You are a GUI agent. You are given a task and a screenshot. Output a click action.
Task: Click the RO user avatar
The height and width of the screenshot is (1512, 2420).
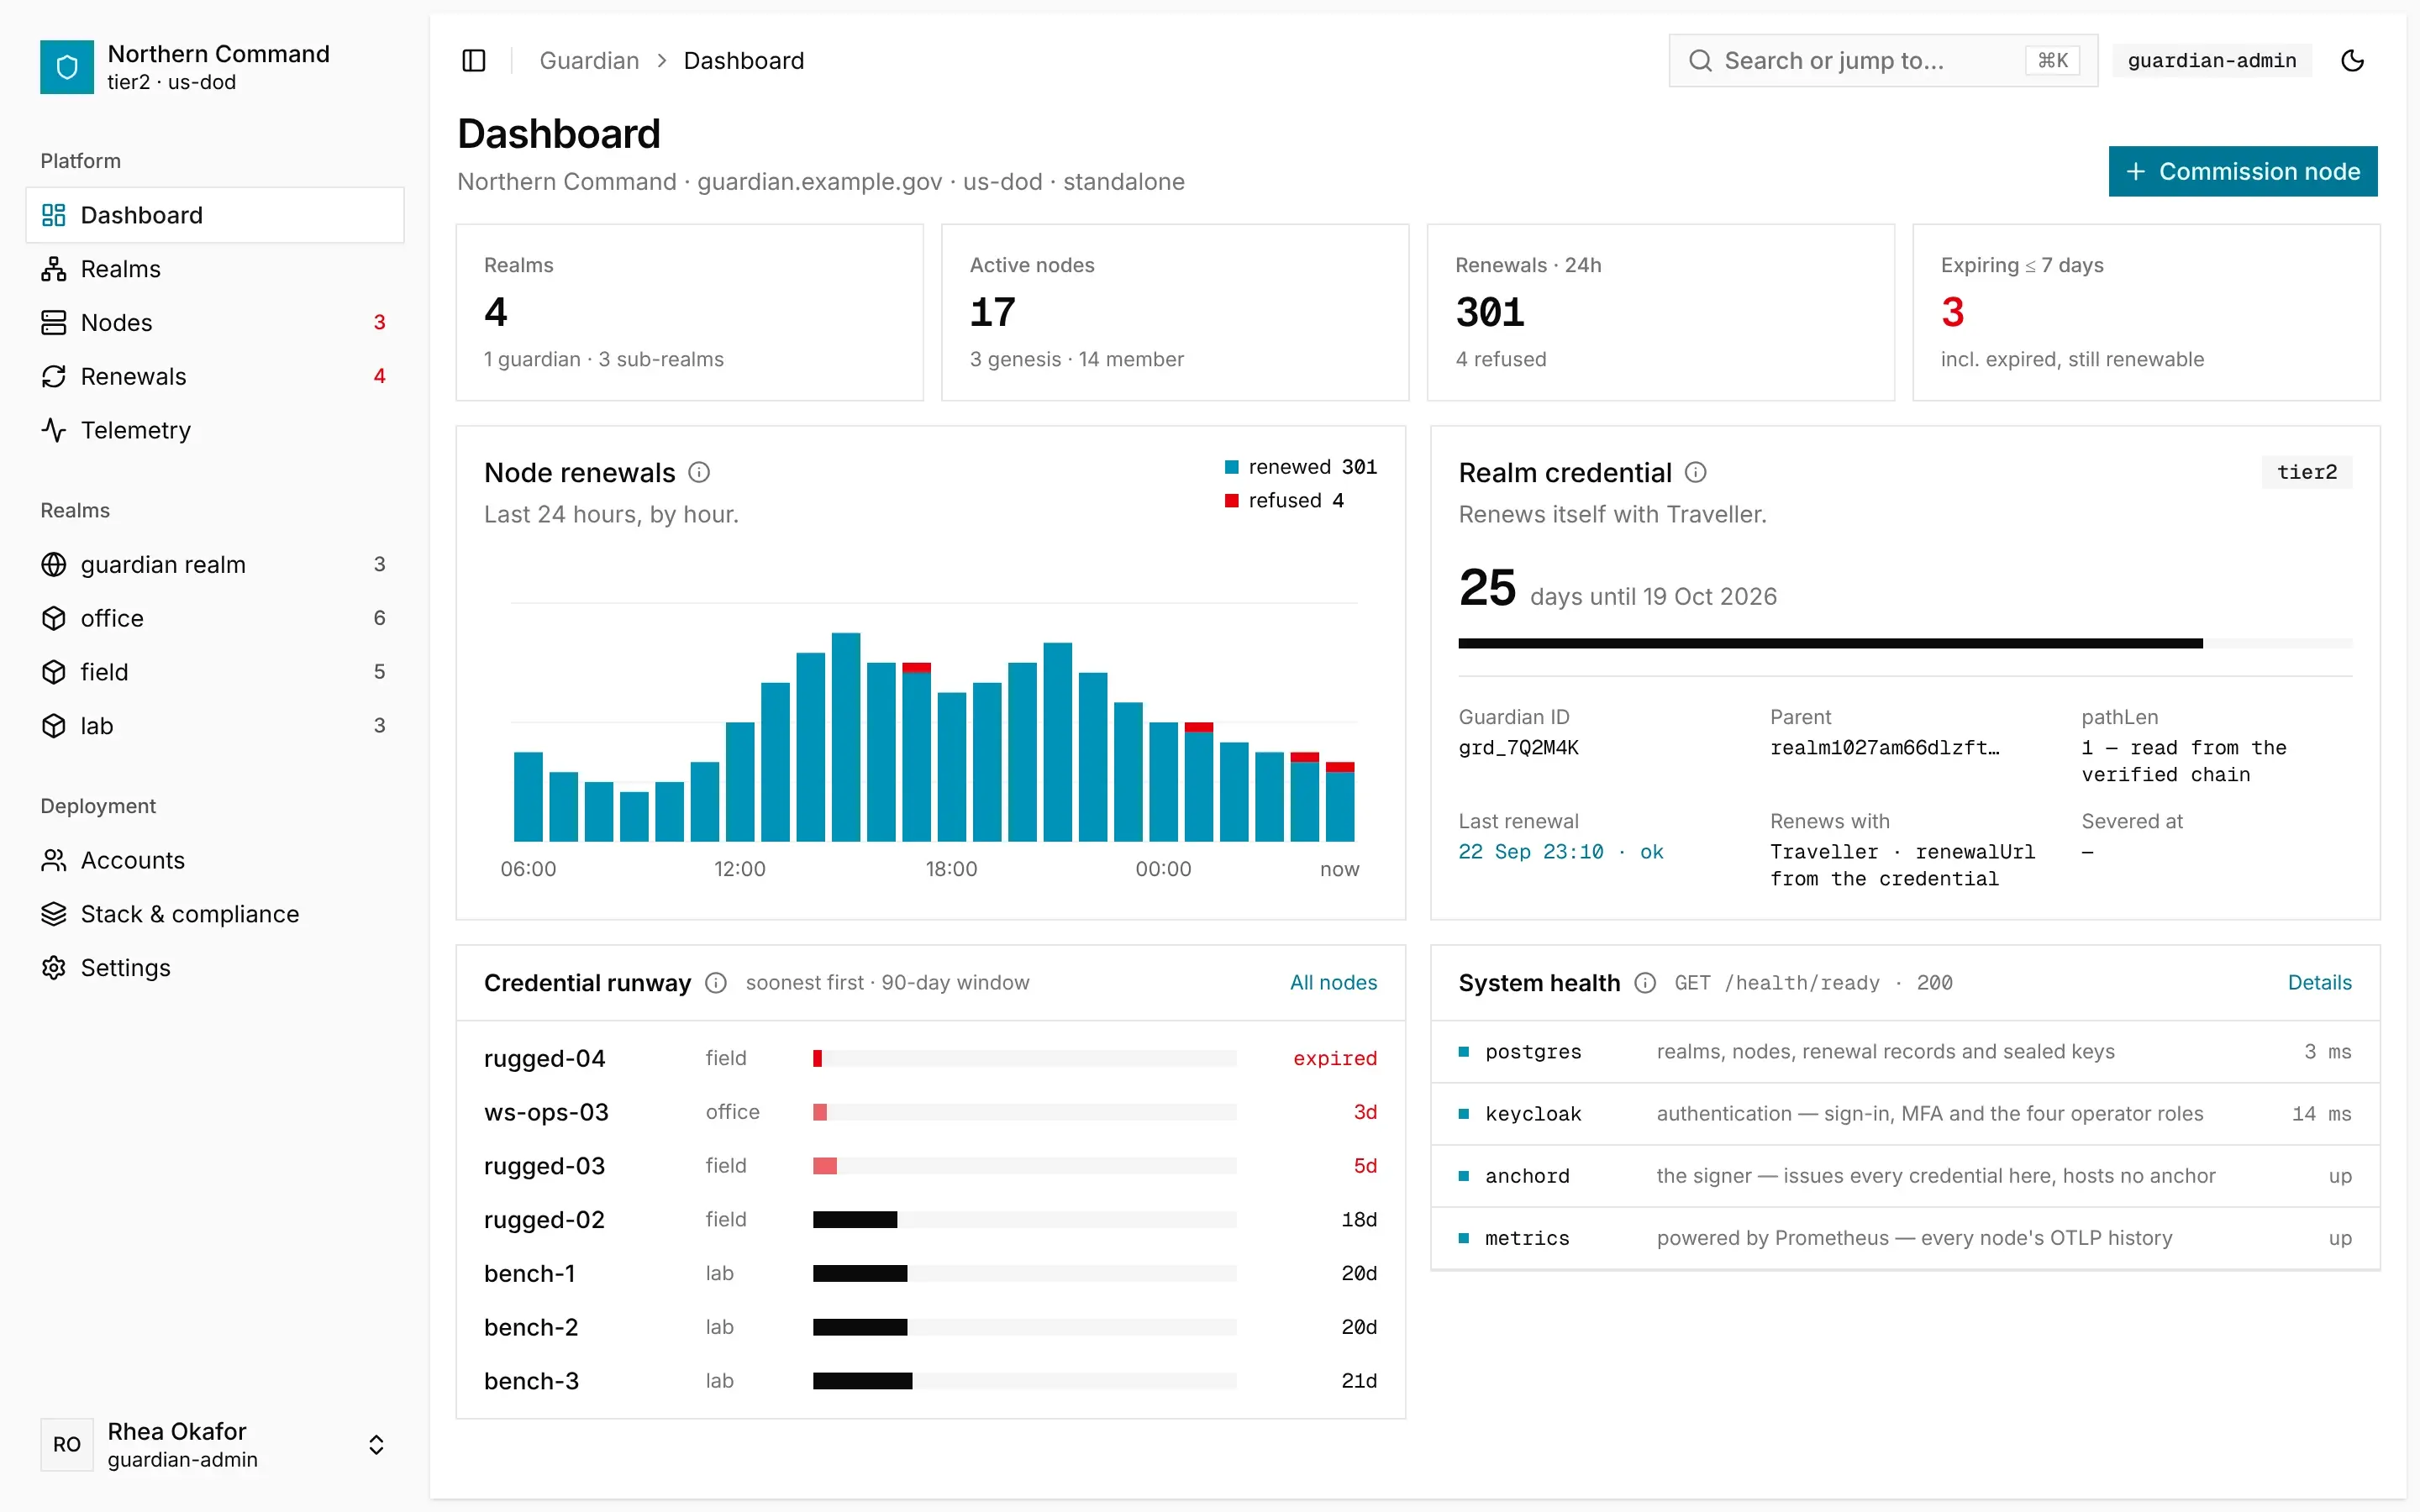point(67,1445)
